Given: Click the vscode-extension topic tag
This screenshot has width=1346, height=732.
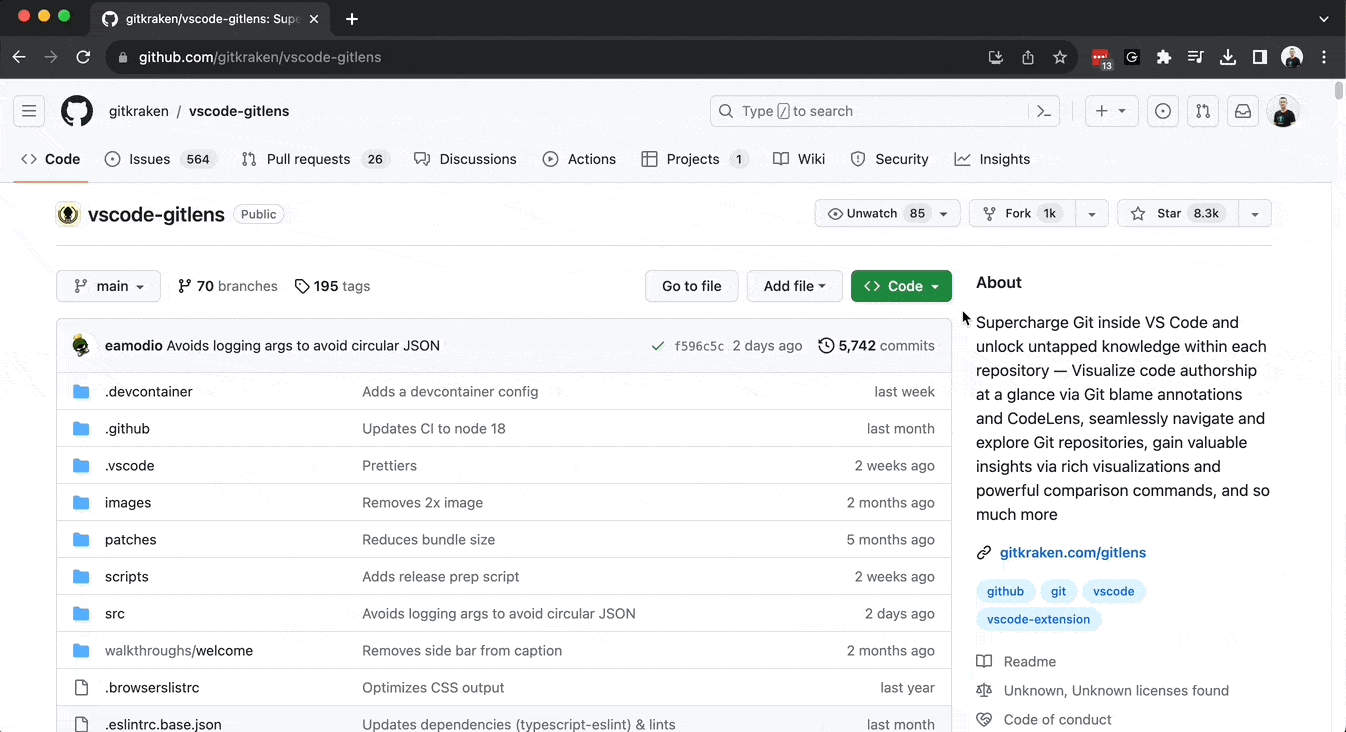Looking at the screenshot, I should tap(1039, 619).
